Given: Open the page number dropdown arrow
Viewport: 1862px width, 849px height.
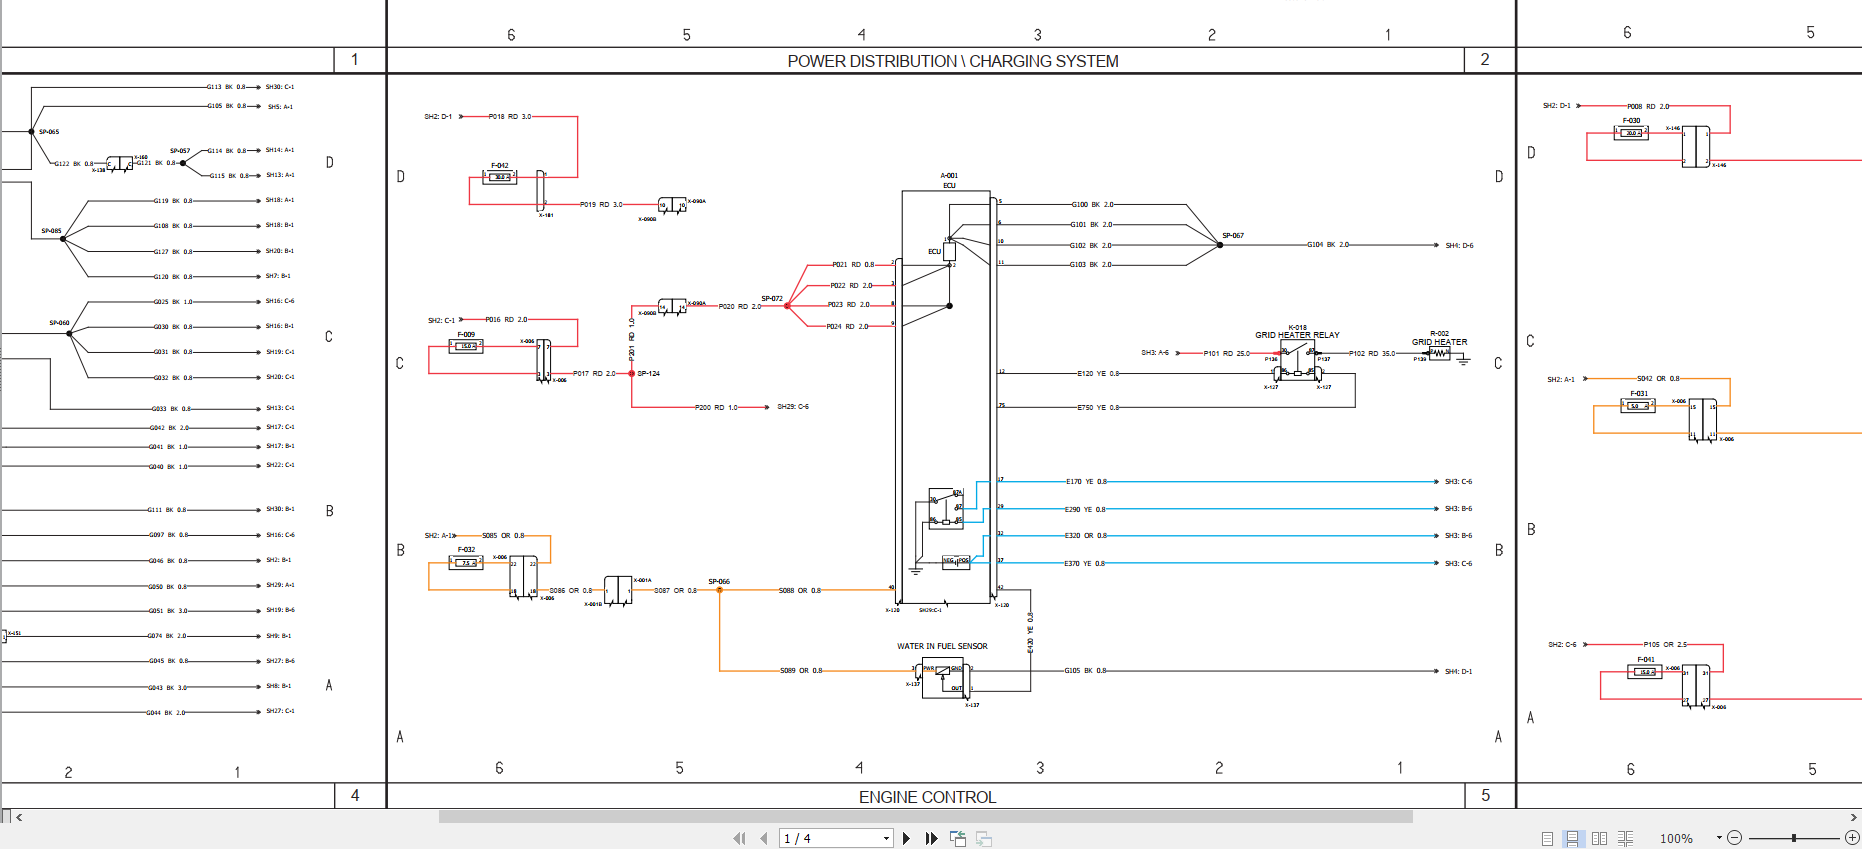Looking at the screenshot, I should pyautogui.click(x=886, y=838).
